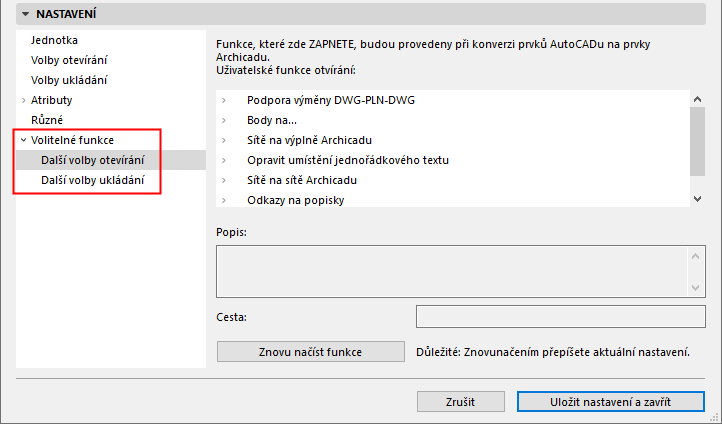Collapse the Volitelné funkce tree node
Viewport: 722px width, 424px height.
pos(23,141)
